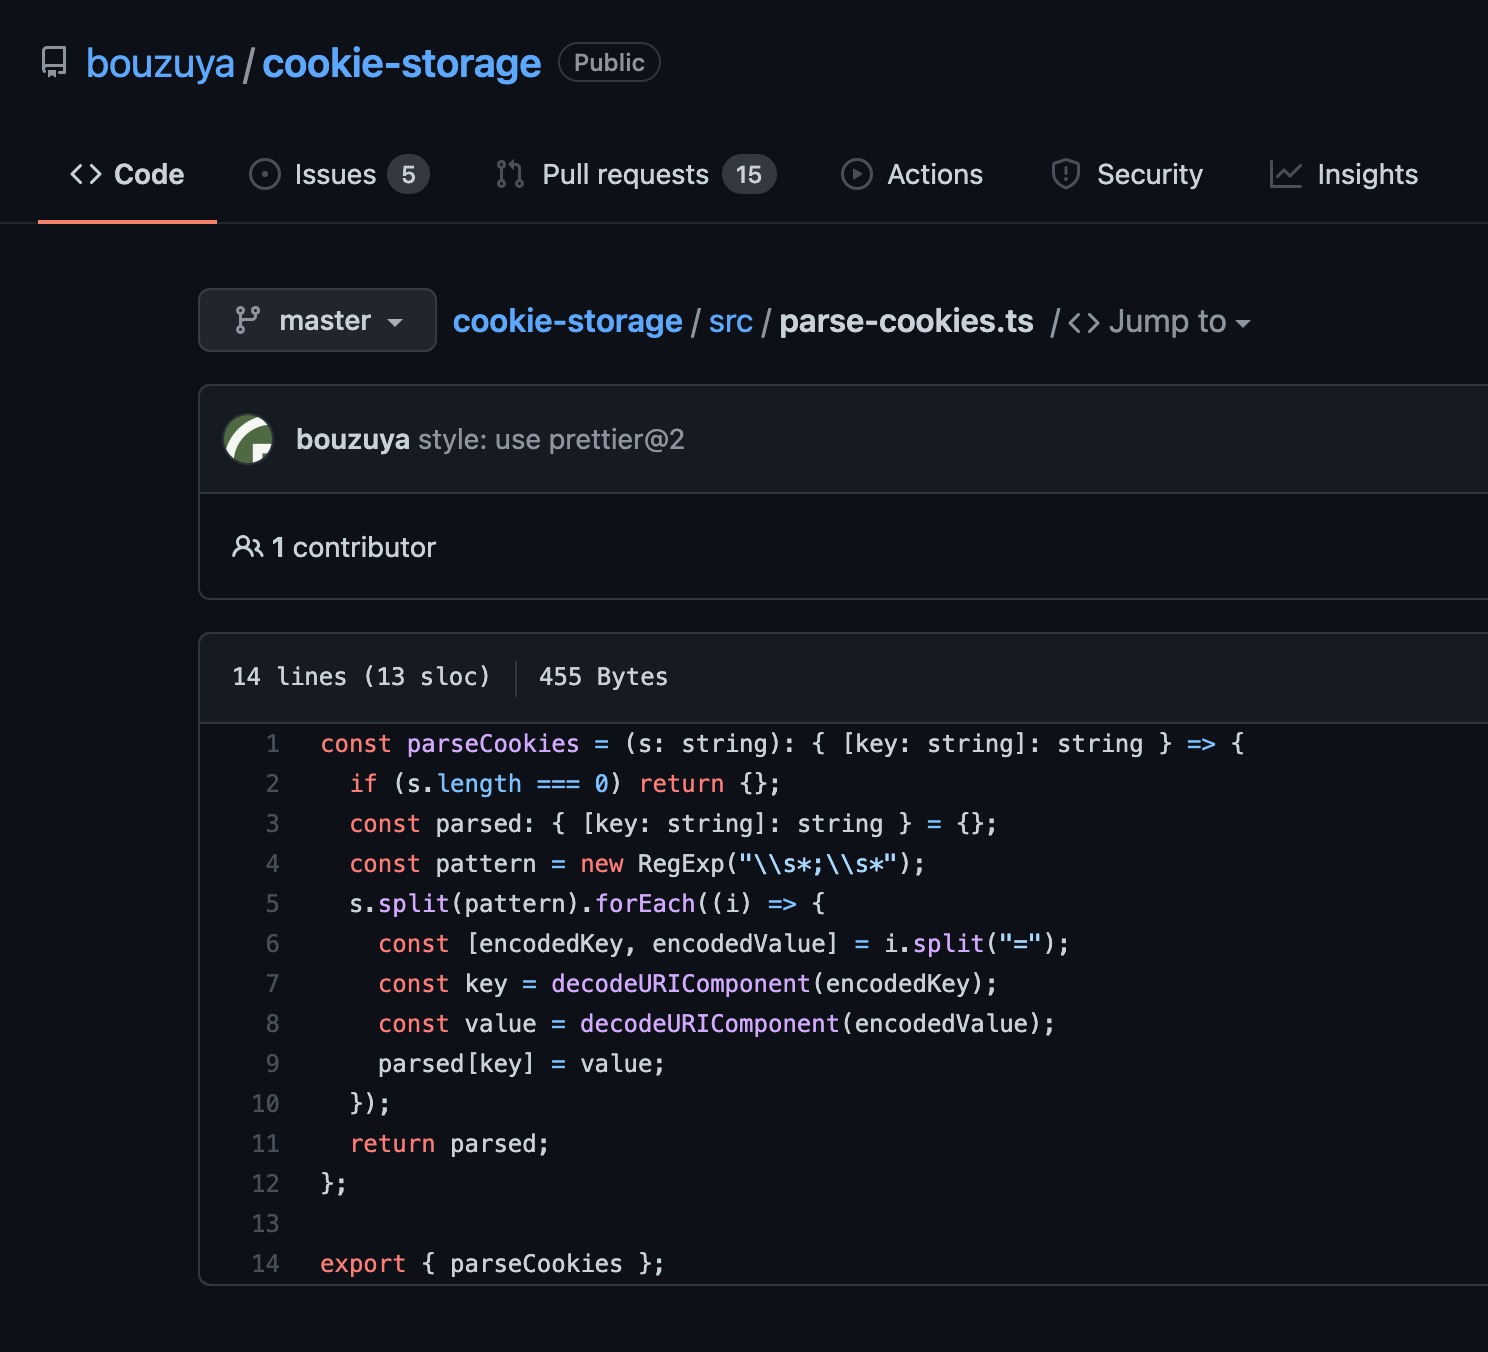Click the Public repository badge
This screenshot has width=1488, height=1352.
click(608, 62)
